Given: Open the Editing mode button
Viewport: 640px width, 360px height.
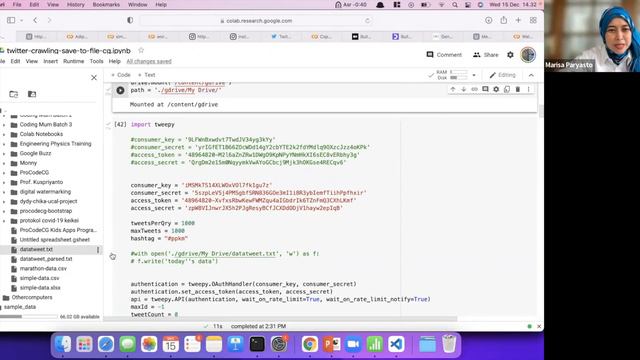Looking at the screenshot, I should tap(503, 75).
